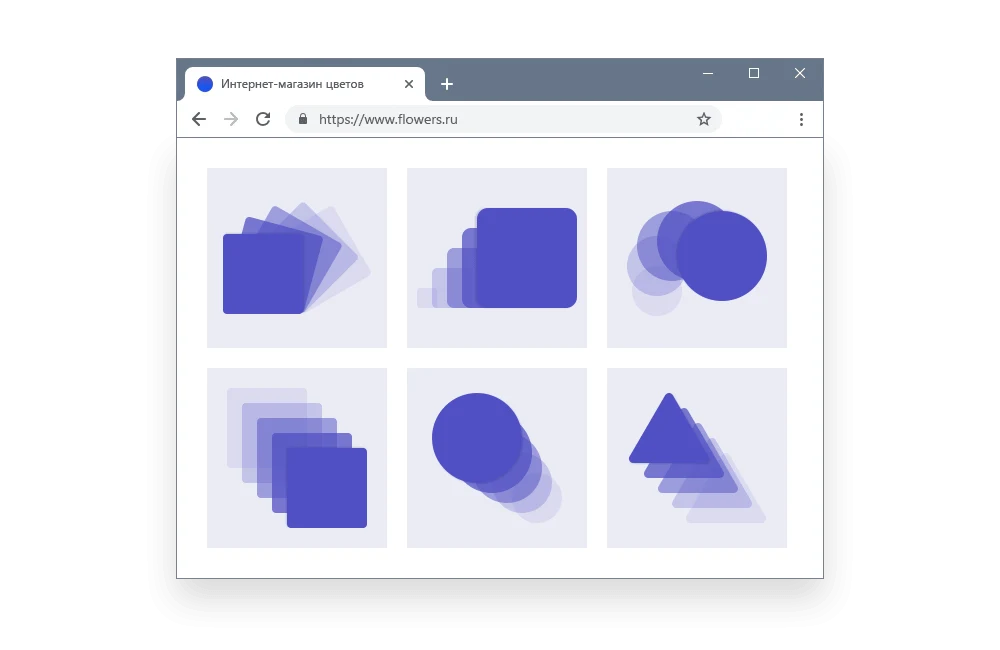Select the overlapping fading circles thumbnail

696,258
